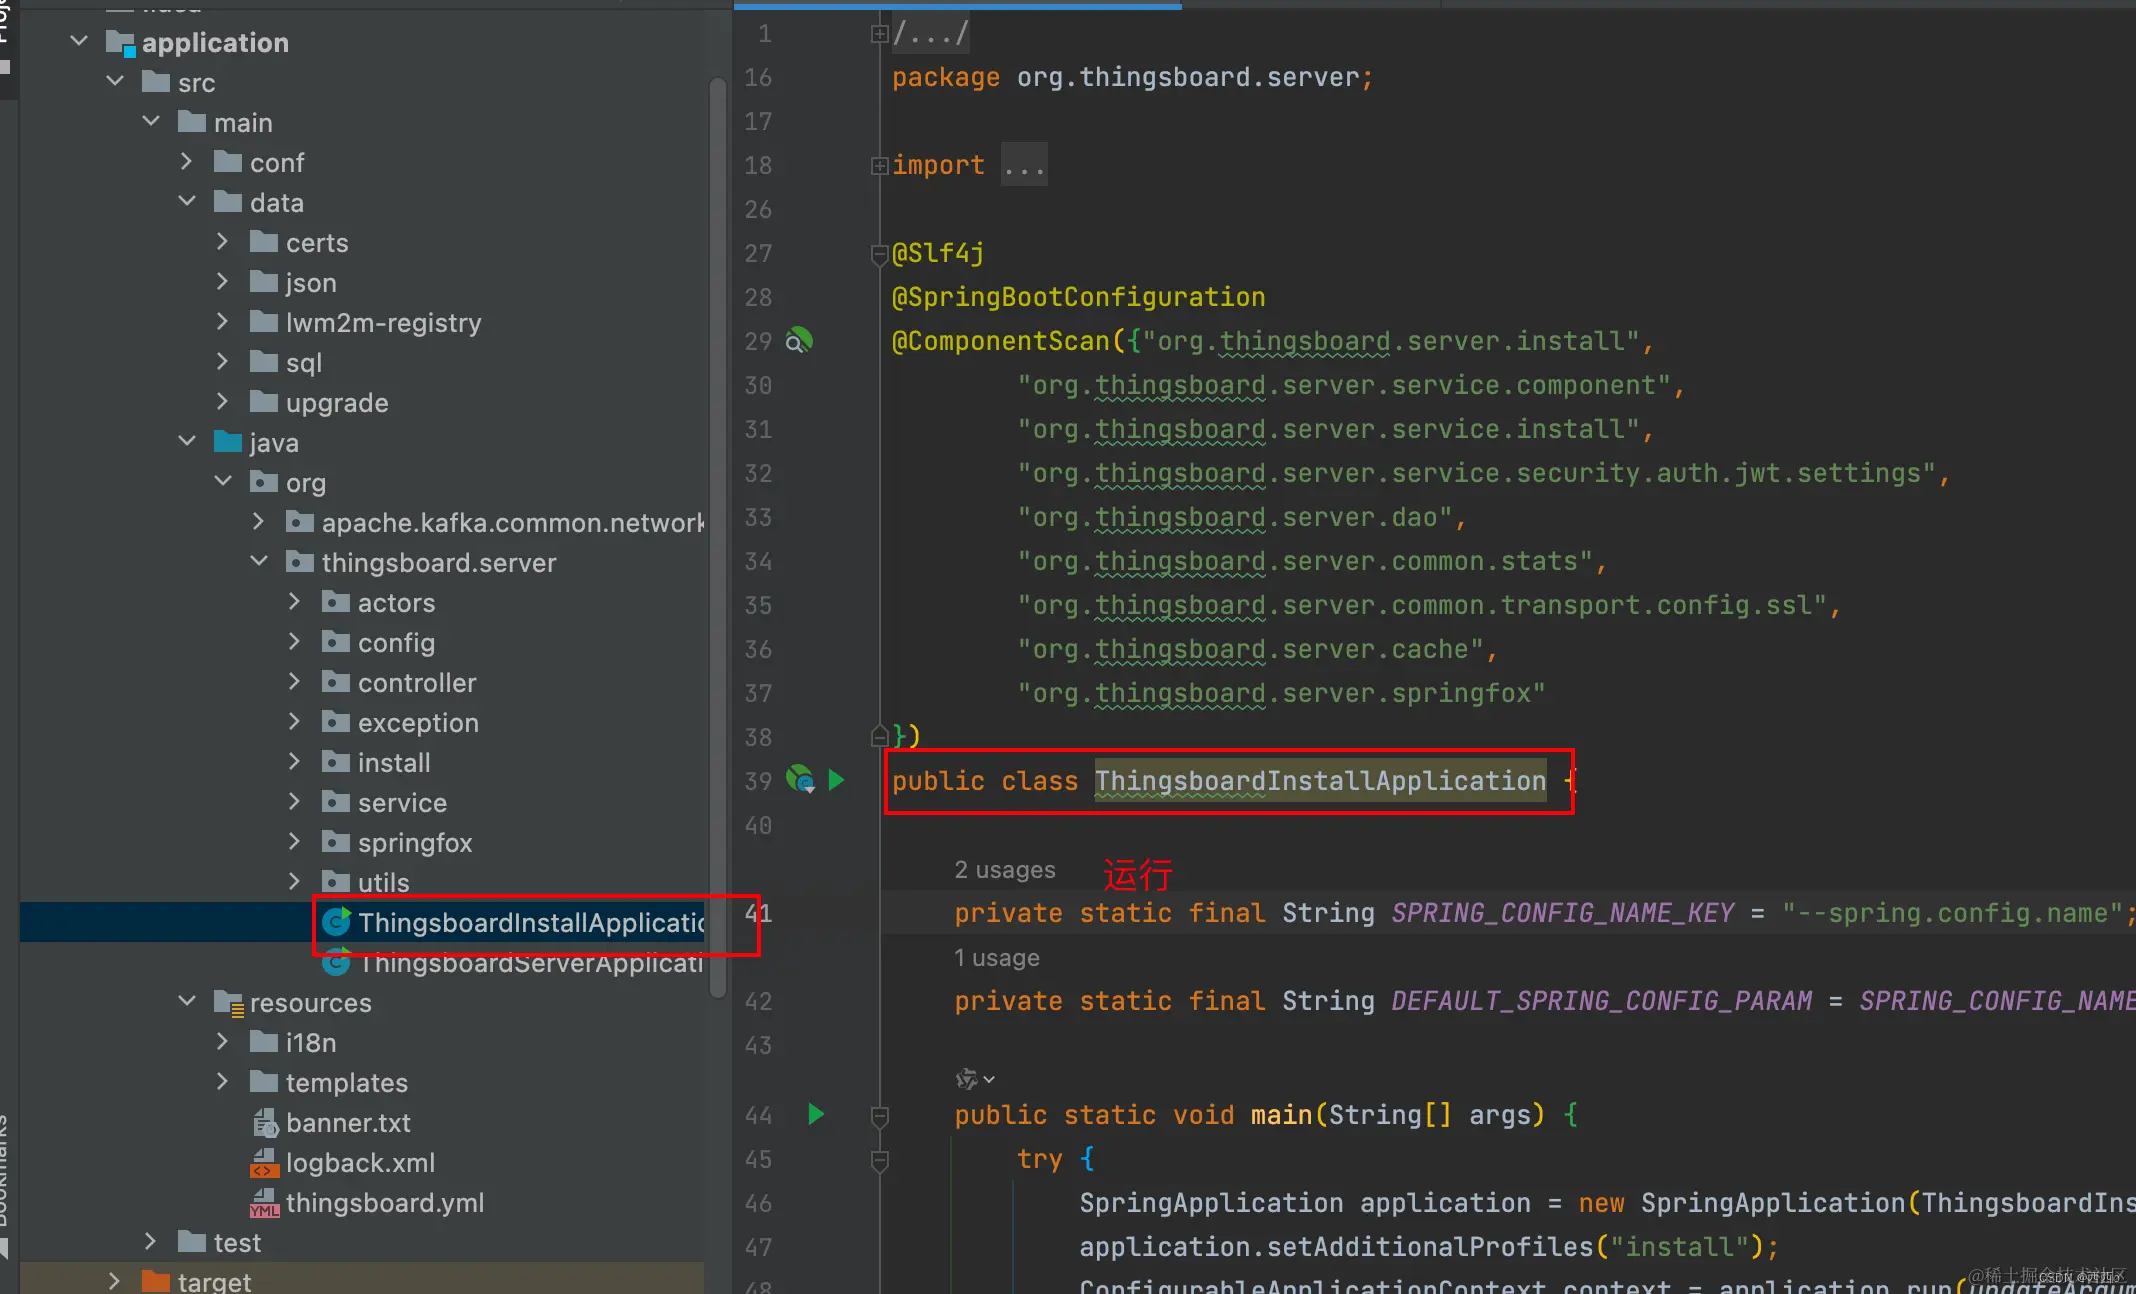This screenshot has height=1294, width=2136.
Task: Click Spring bean gutter icon on line 39
Action: point(800,779)
